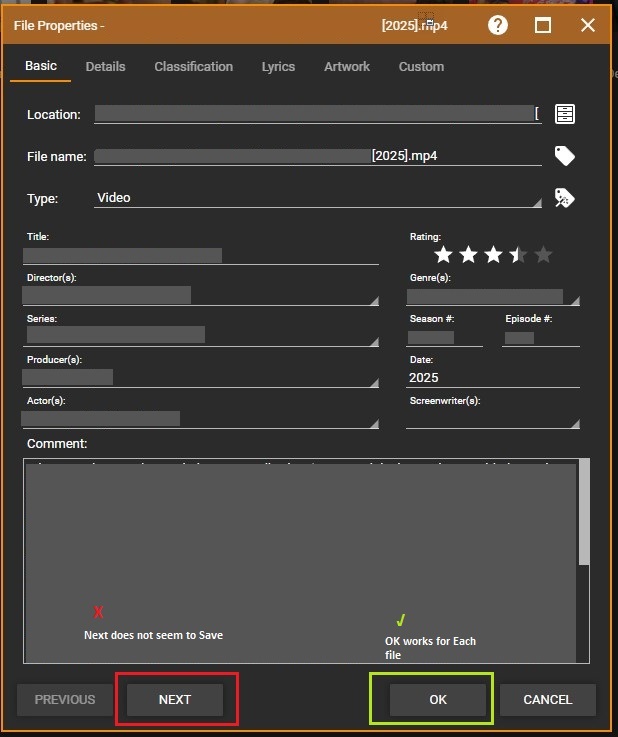618x737 pixels.
Task: Confirm changes with the OK button
Action: 438,699
